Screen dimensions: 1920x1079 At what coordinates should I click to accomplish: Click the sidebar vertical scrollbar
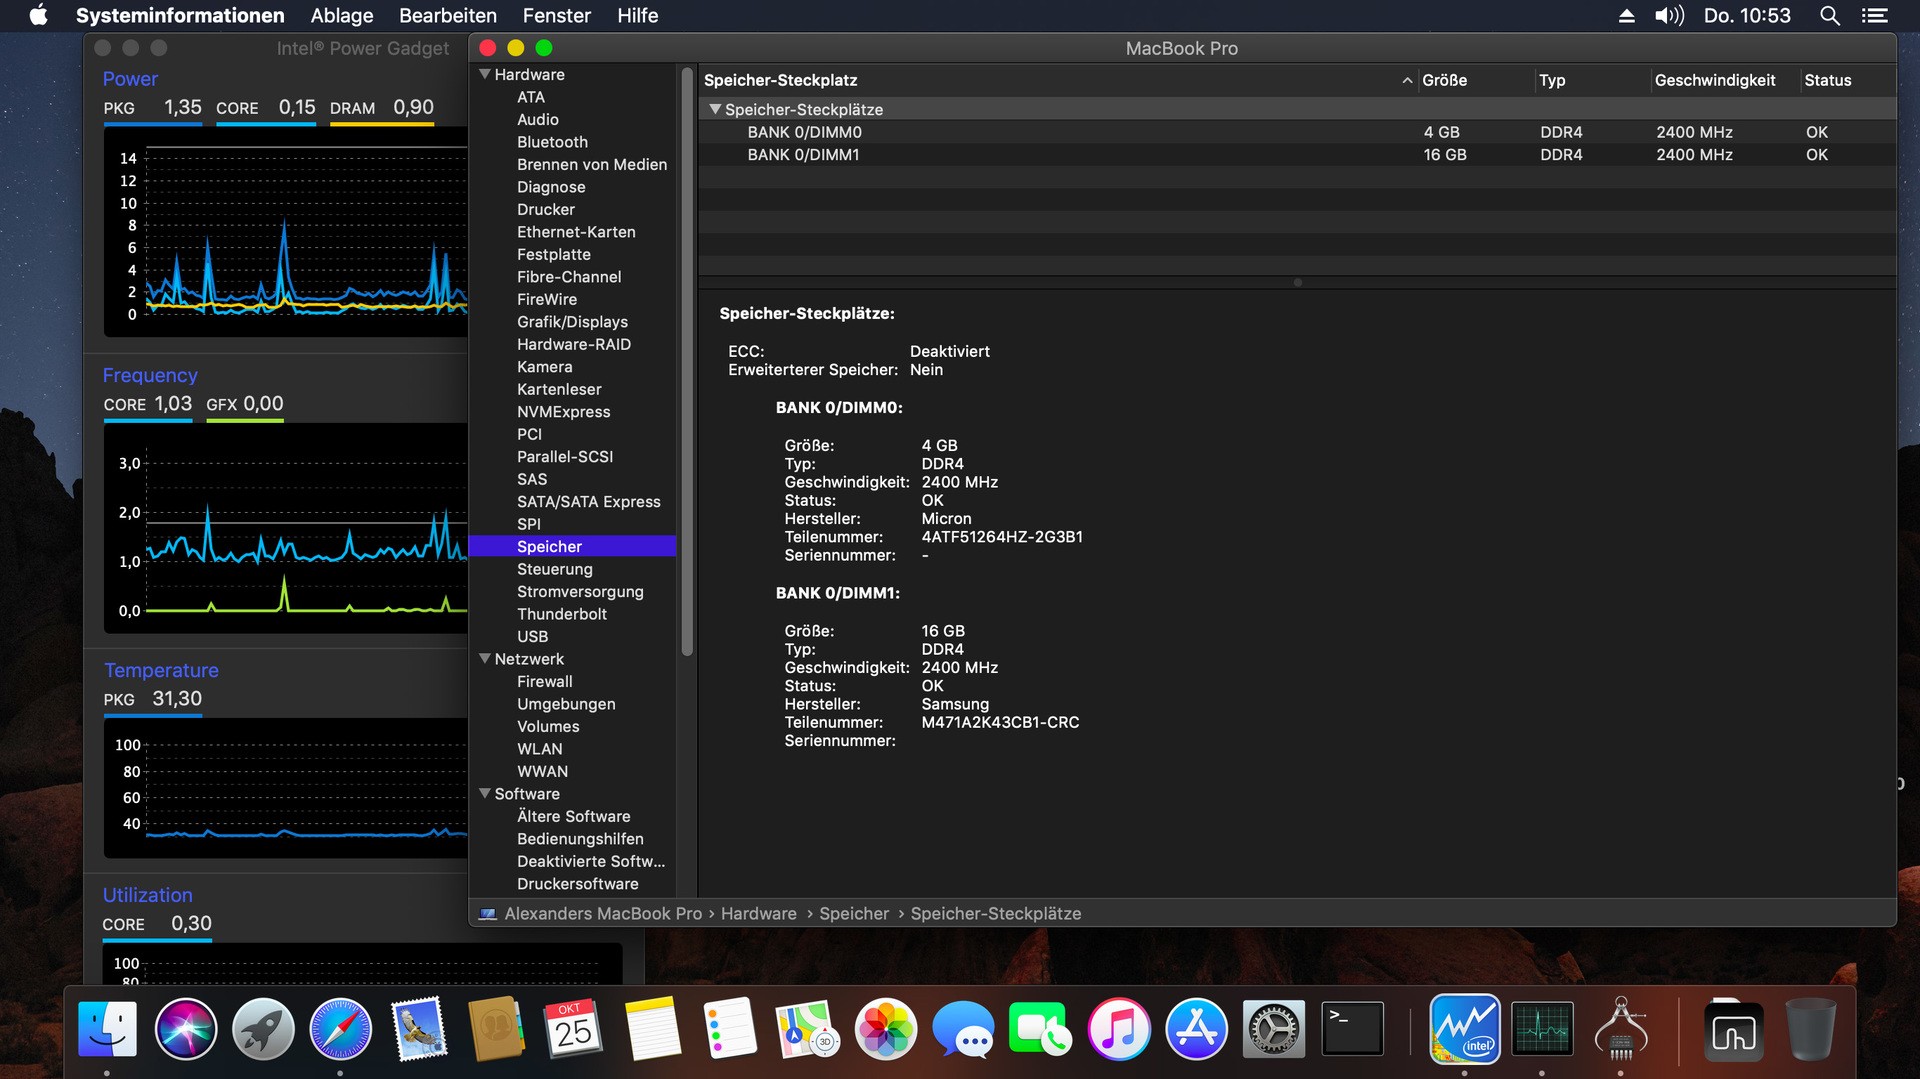tap(687, 360)
